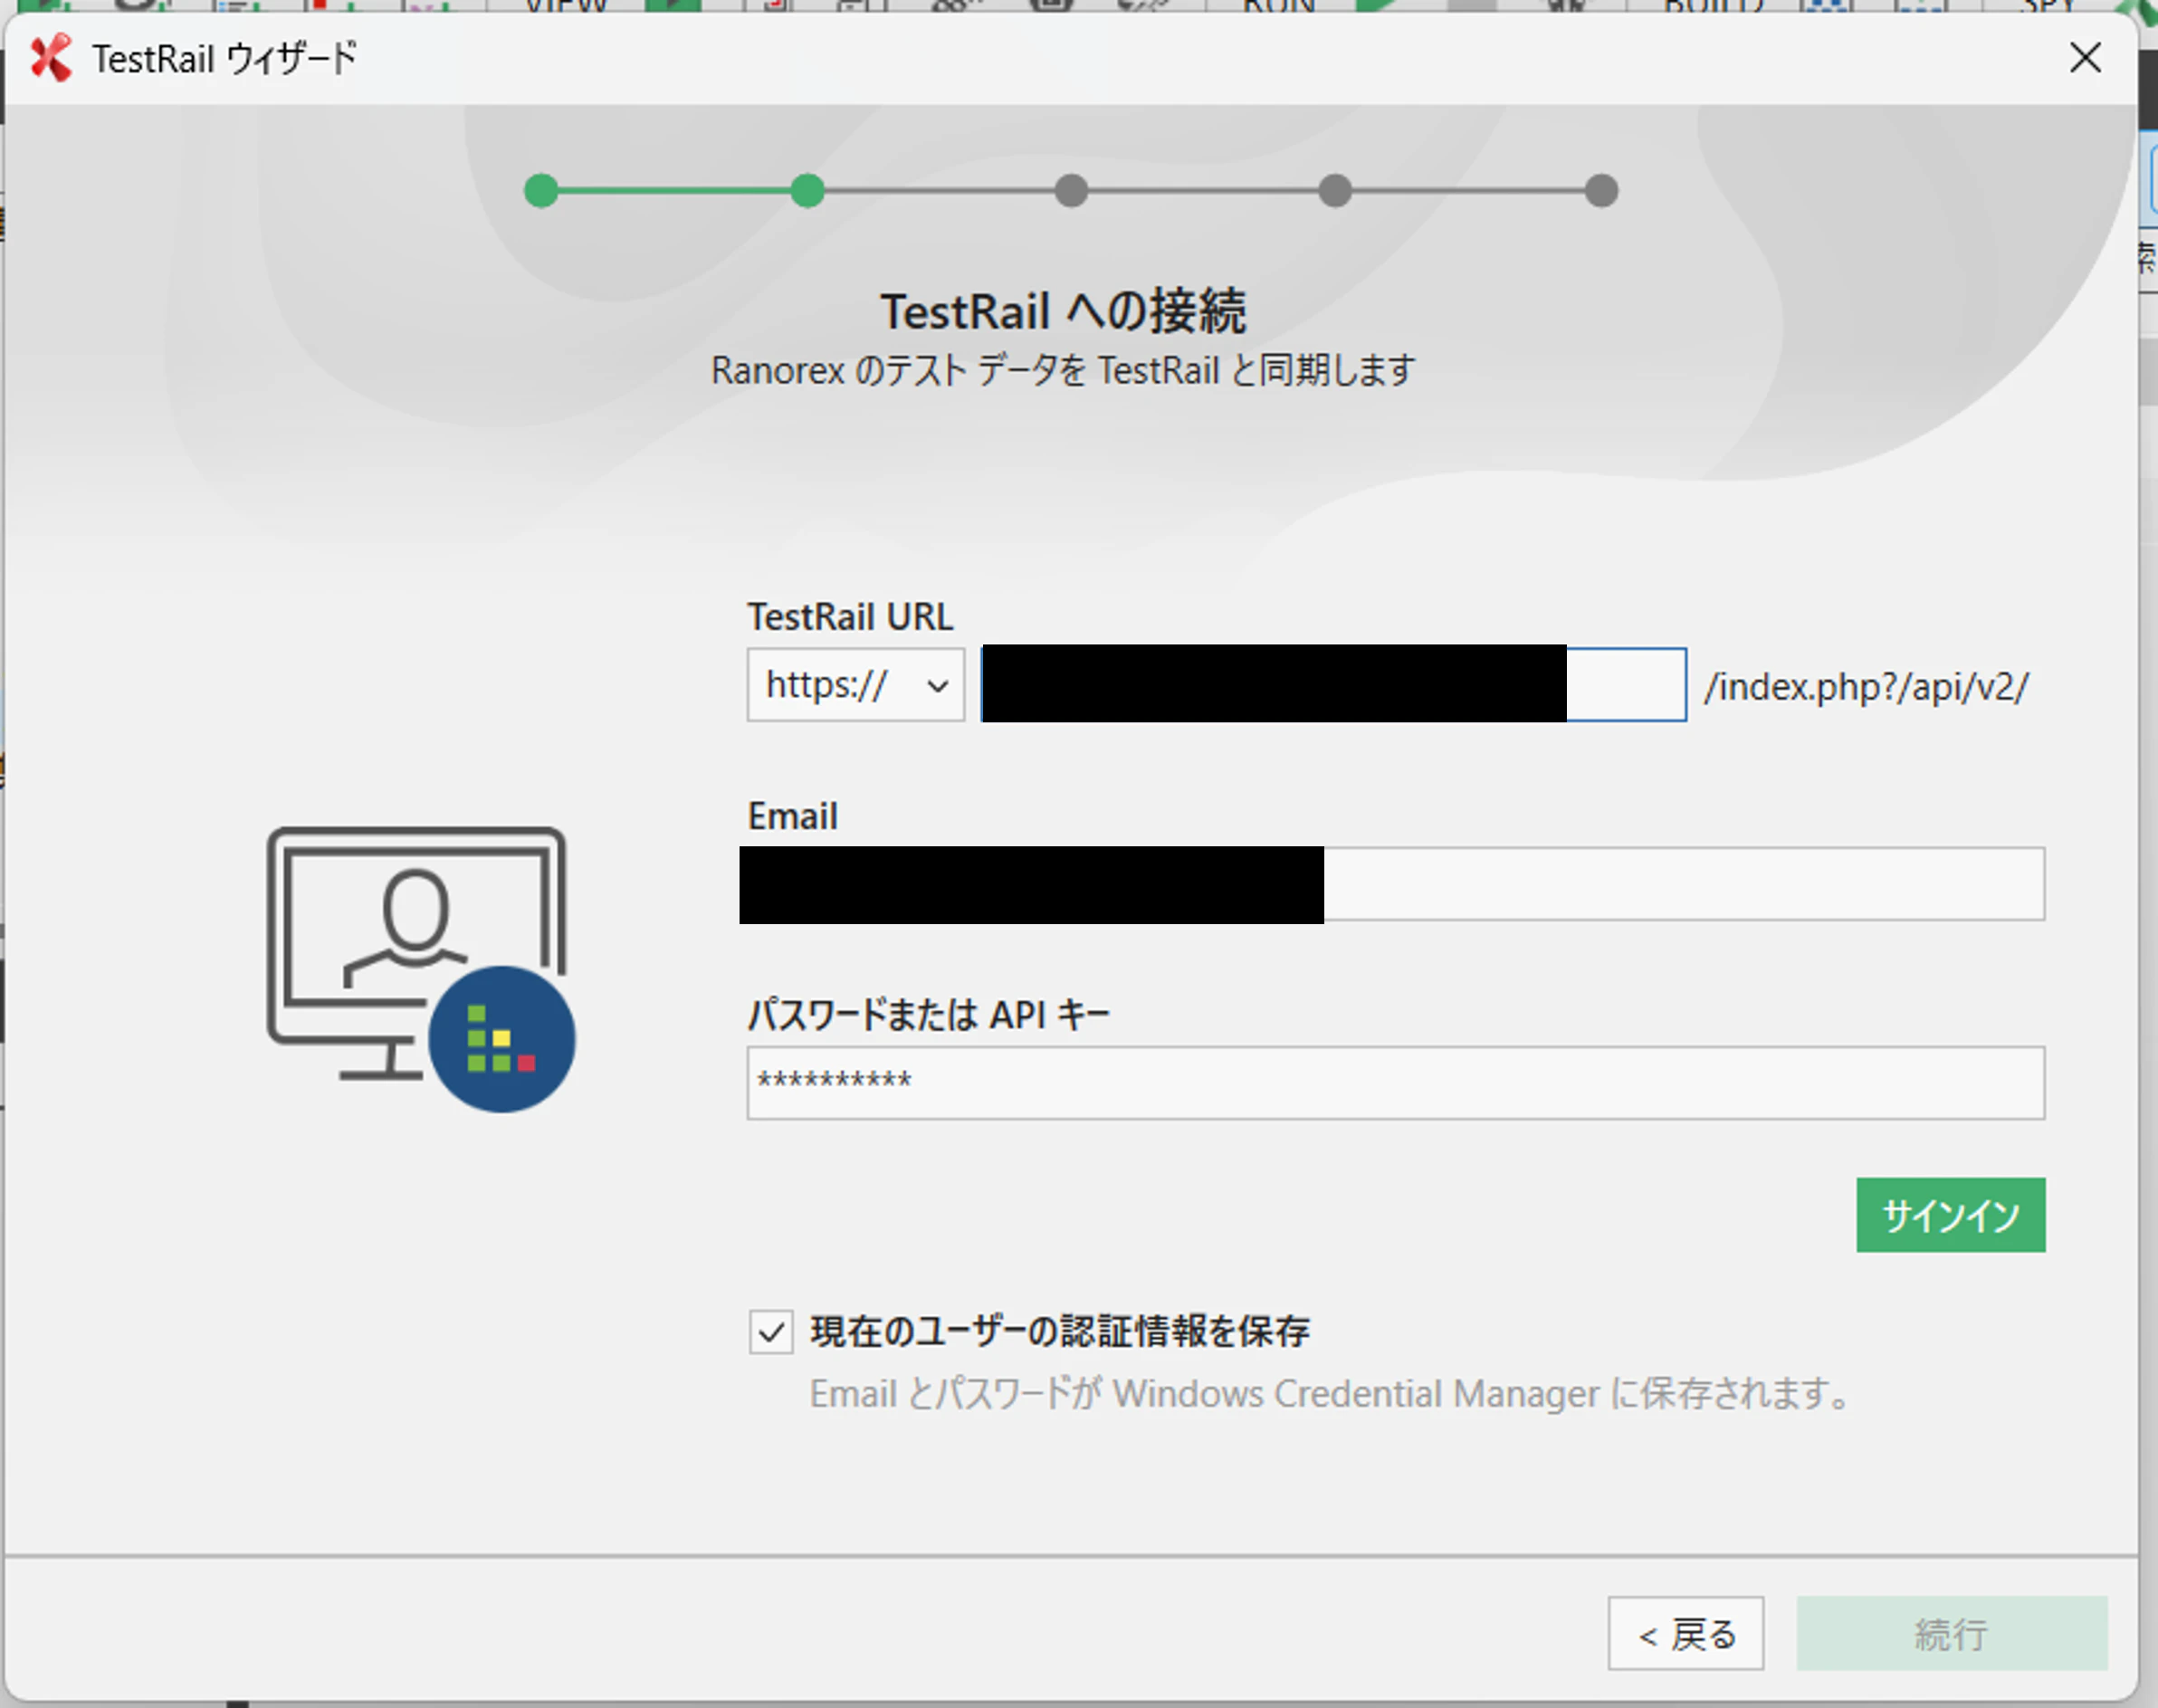Click the < 戻る button
2158x1708 pixels.
coord(1686,1634)
